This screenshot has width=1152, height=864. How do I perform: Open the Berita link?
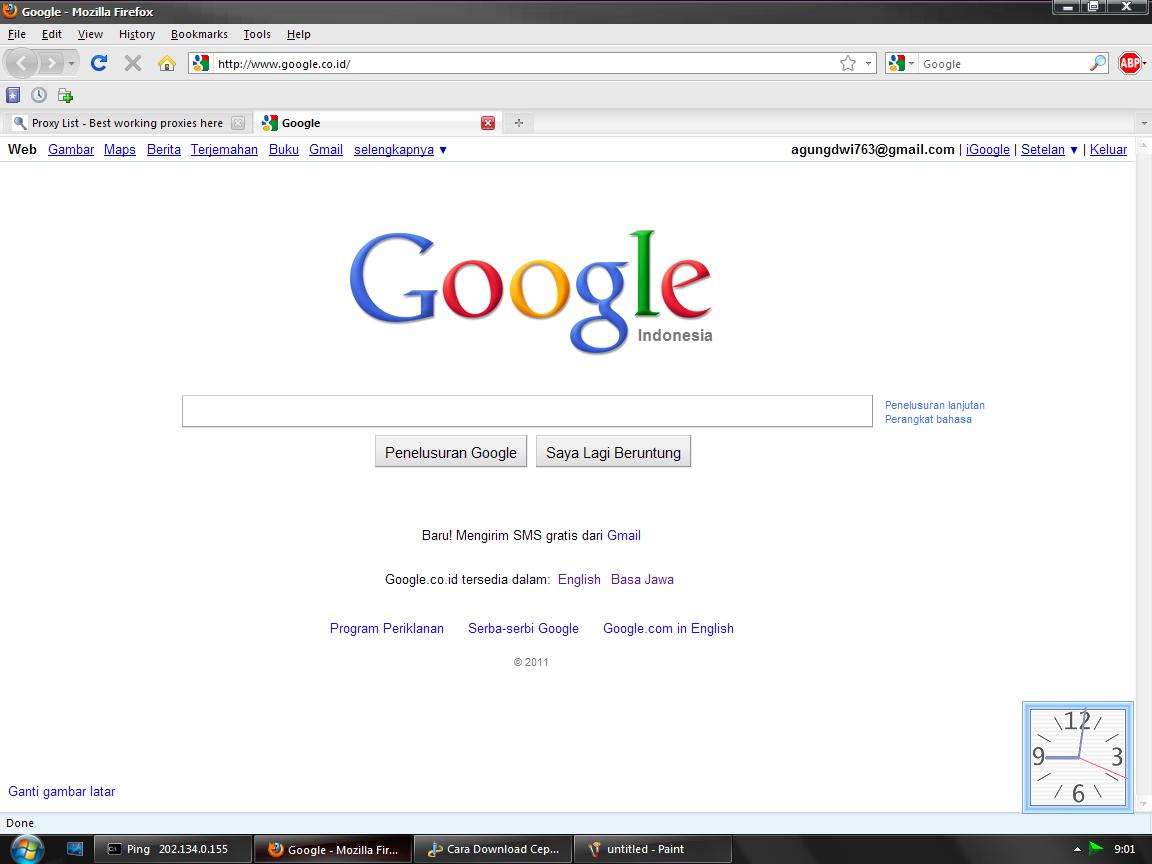pos(164,150)
